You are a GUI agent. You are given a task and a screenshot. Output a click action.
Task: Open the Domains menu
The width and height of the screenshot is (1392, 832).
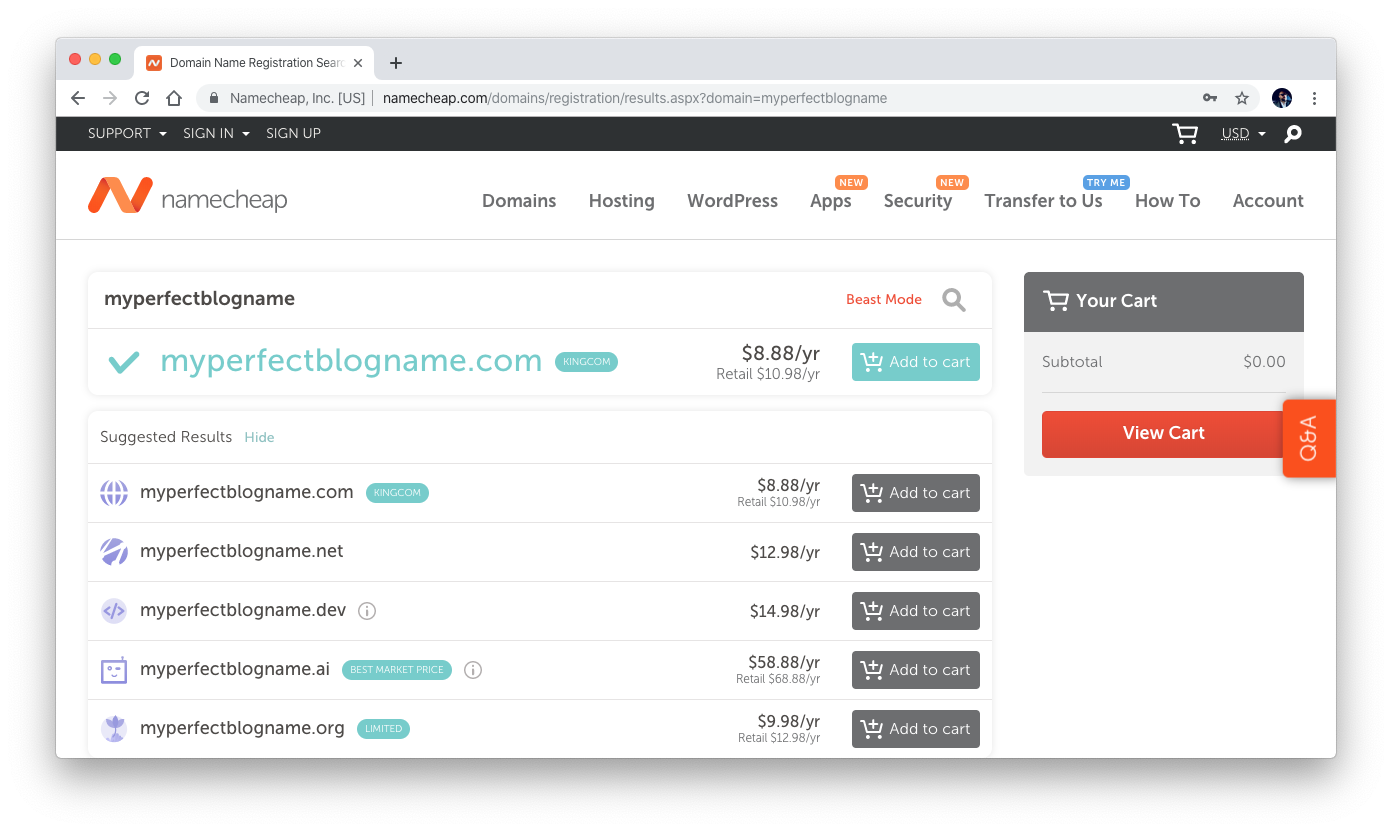[519, 201]
